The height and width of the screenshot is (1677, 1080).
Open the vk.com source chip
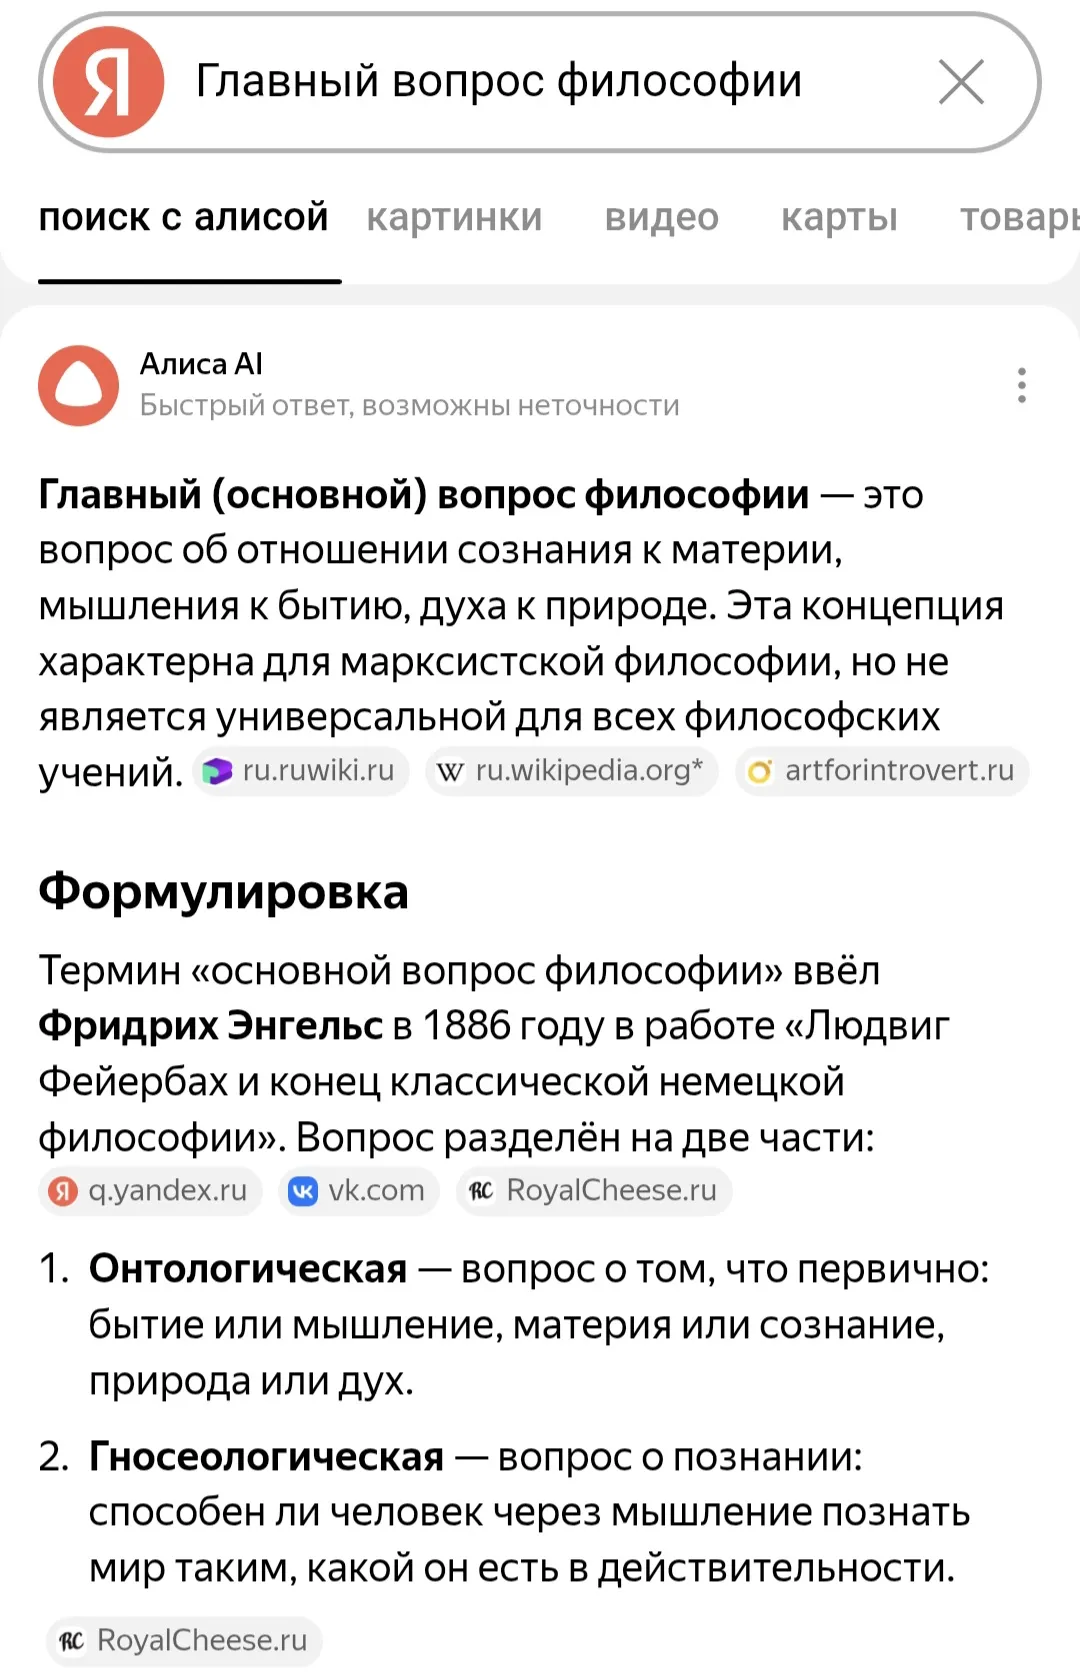click(359, 1191)
